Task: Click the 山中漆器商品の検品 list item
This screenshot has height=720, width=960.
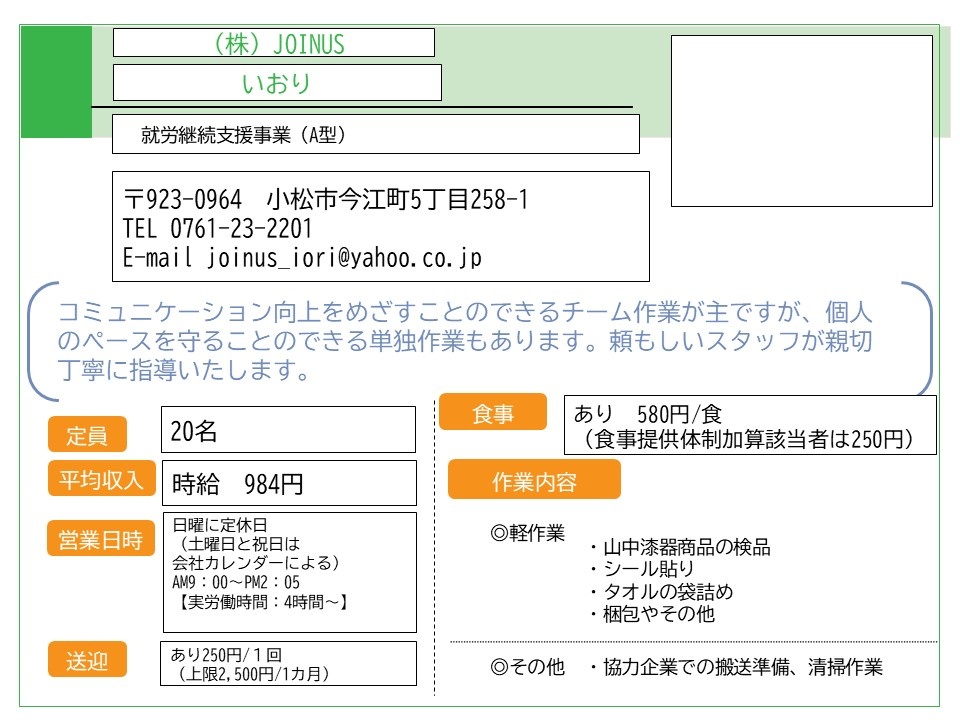Action: pos(680,547)
